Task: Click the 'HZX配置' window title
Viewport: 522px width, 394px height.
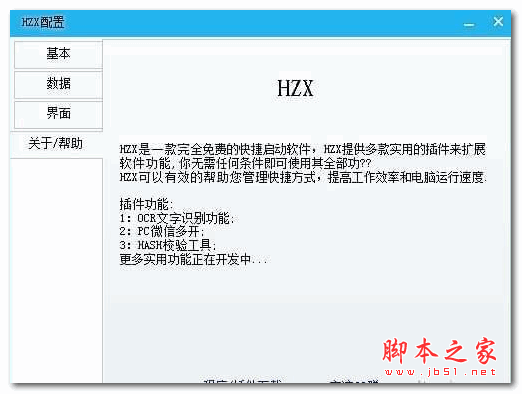Action: coord(43,23)
